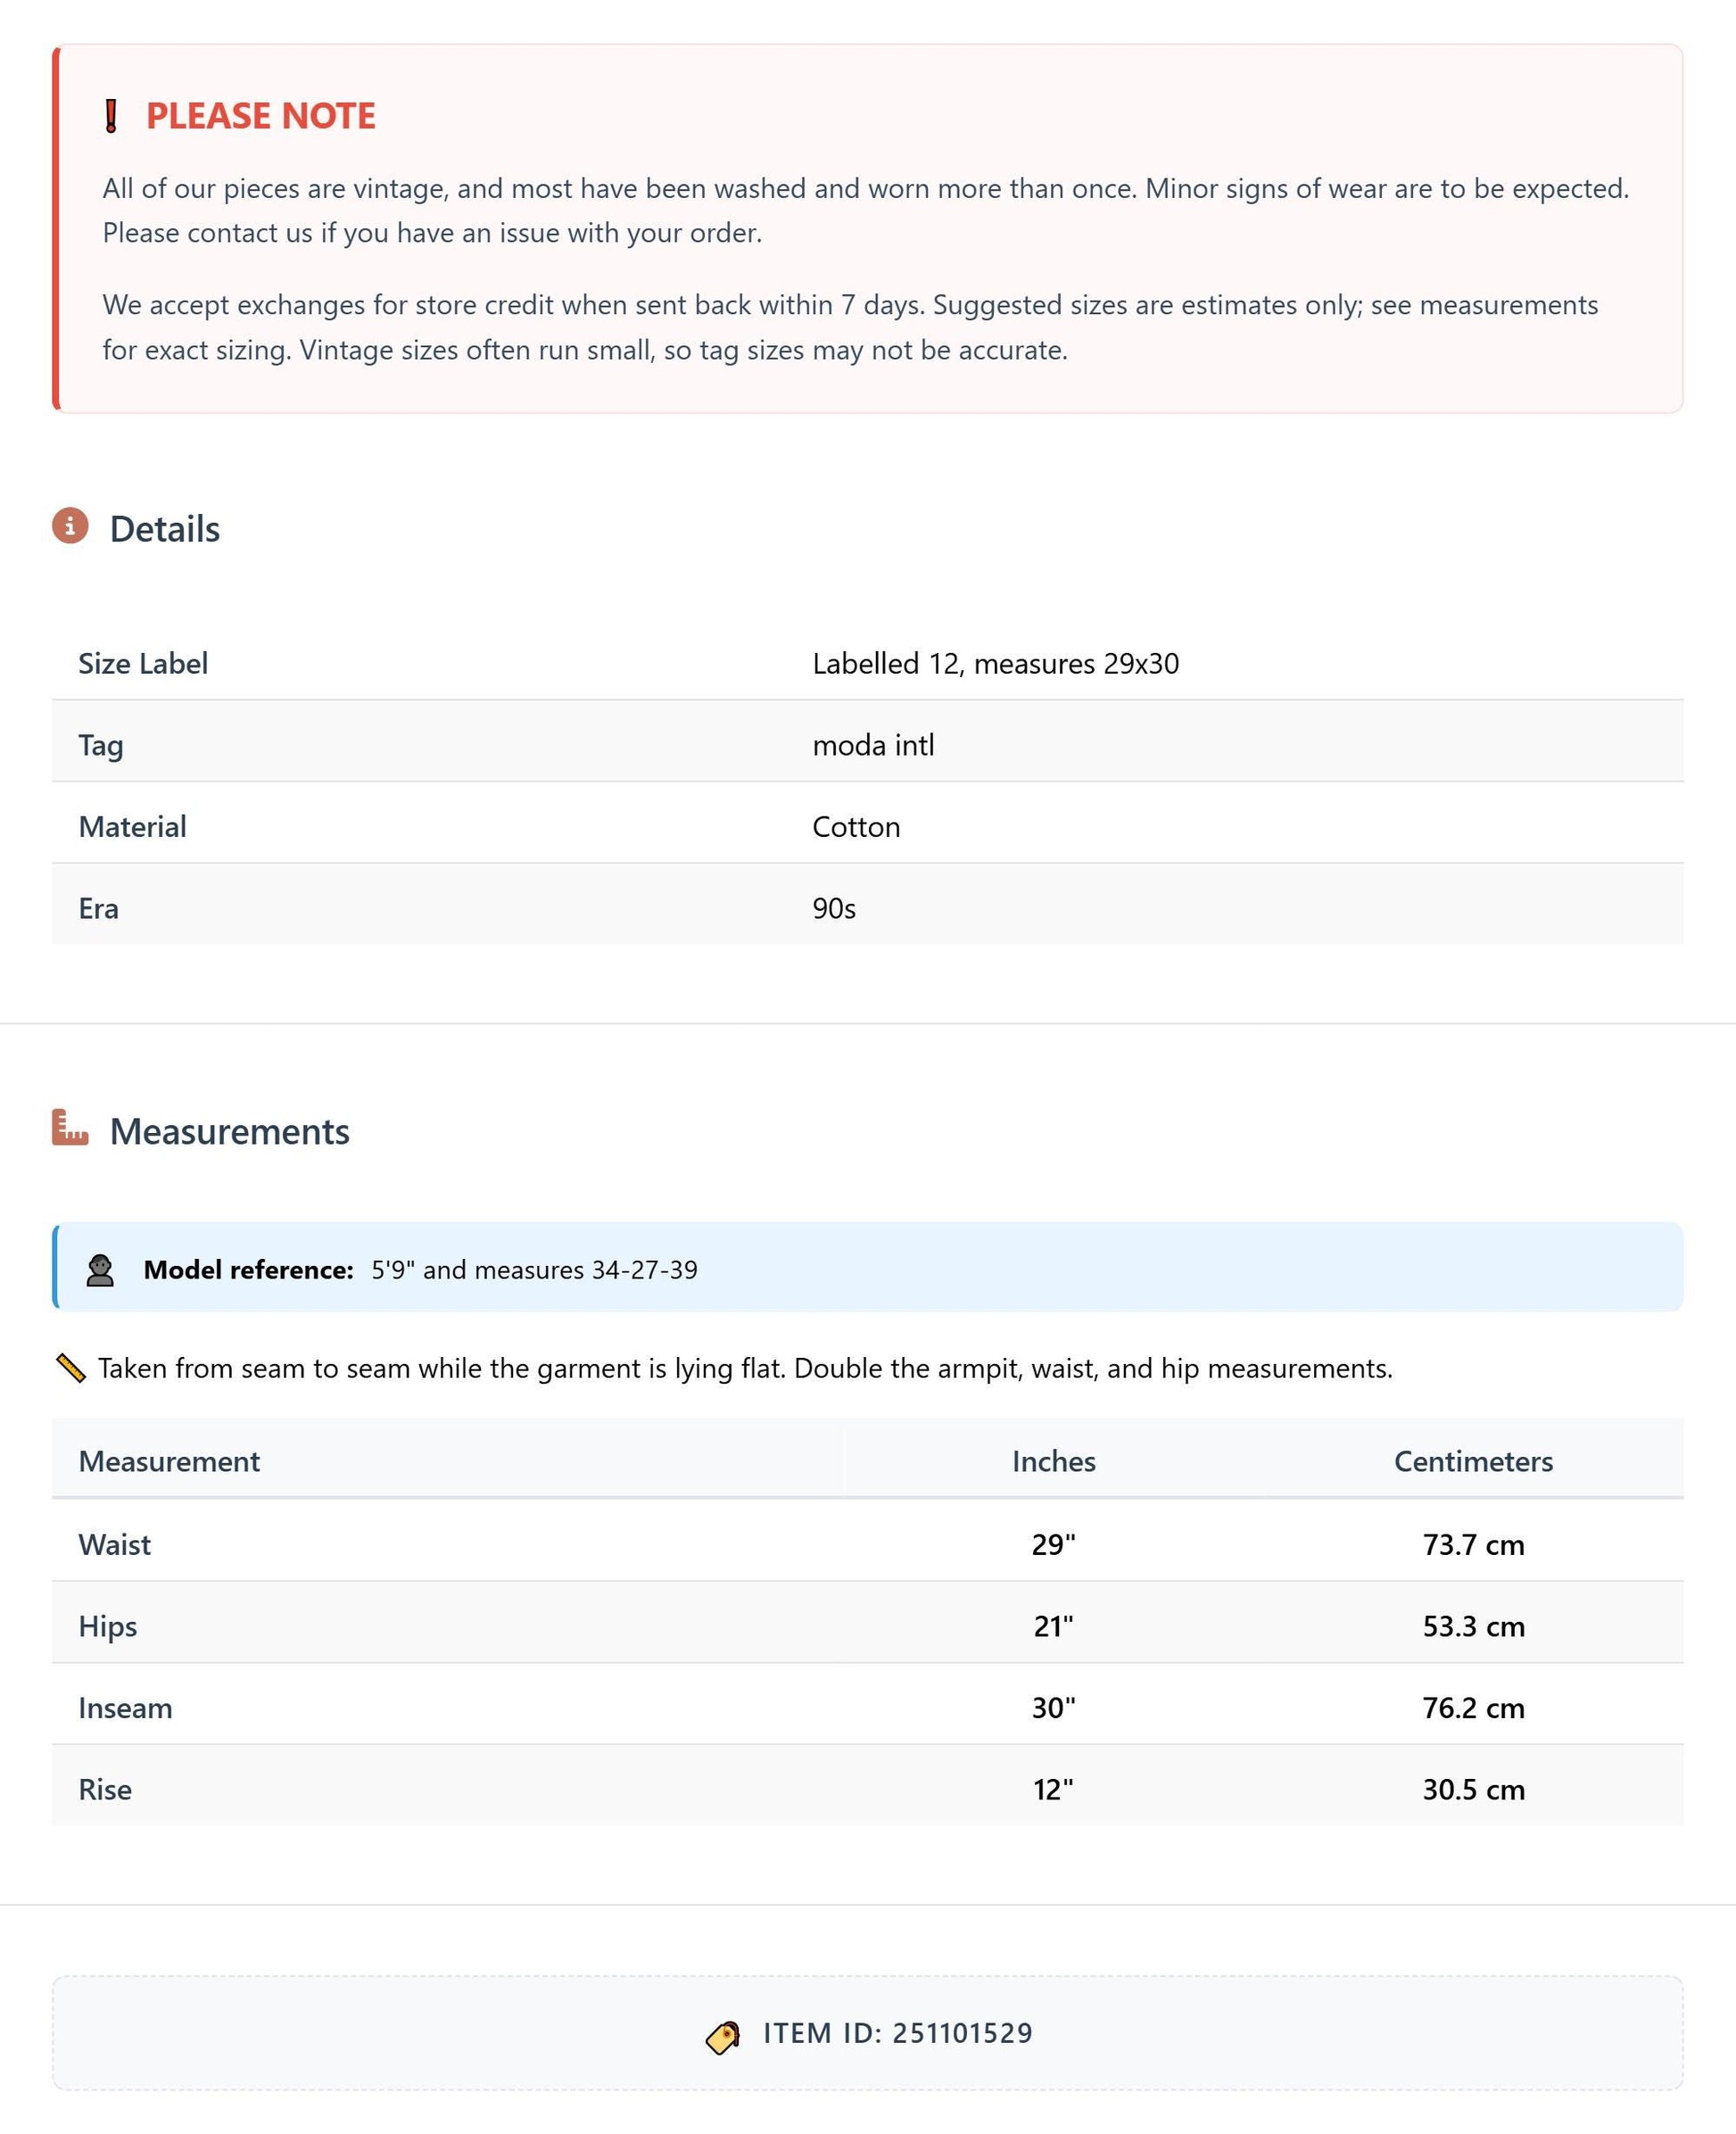The width and height of the screenshot is (1736, 2134).
Task: Click the Hips 53.3 cm cell
Action: click(x=1474, y=1626)
